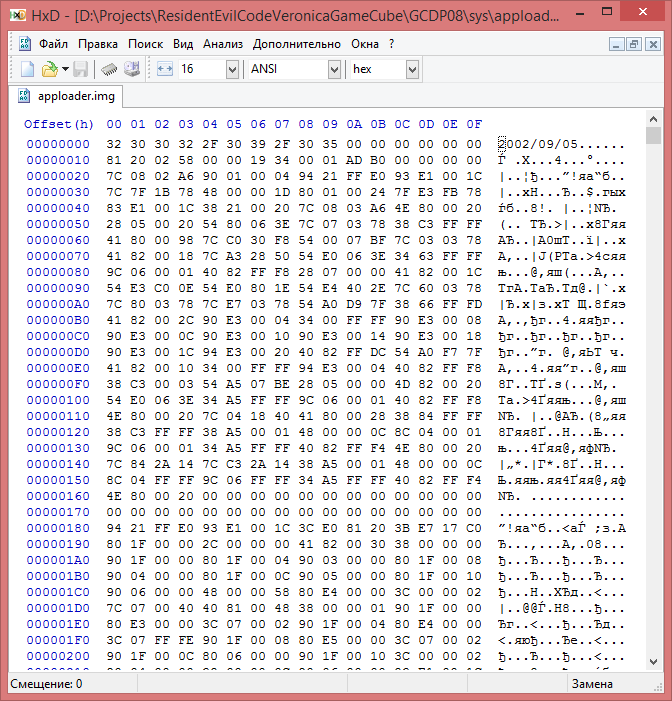Click the HxD application icon in the title bar
The image size is (672, 701).
(x=17, y=15)
